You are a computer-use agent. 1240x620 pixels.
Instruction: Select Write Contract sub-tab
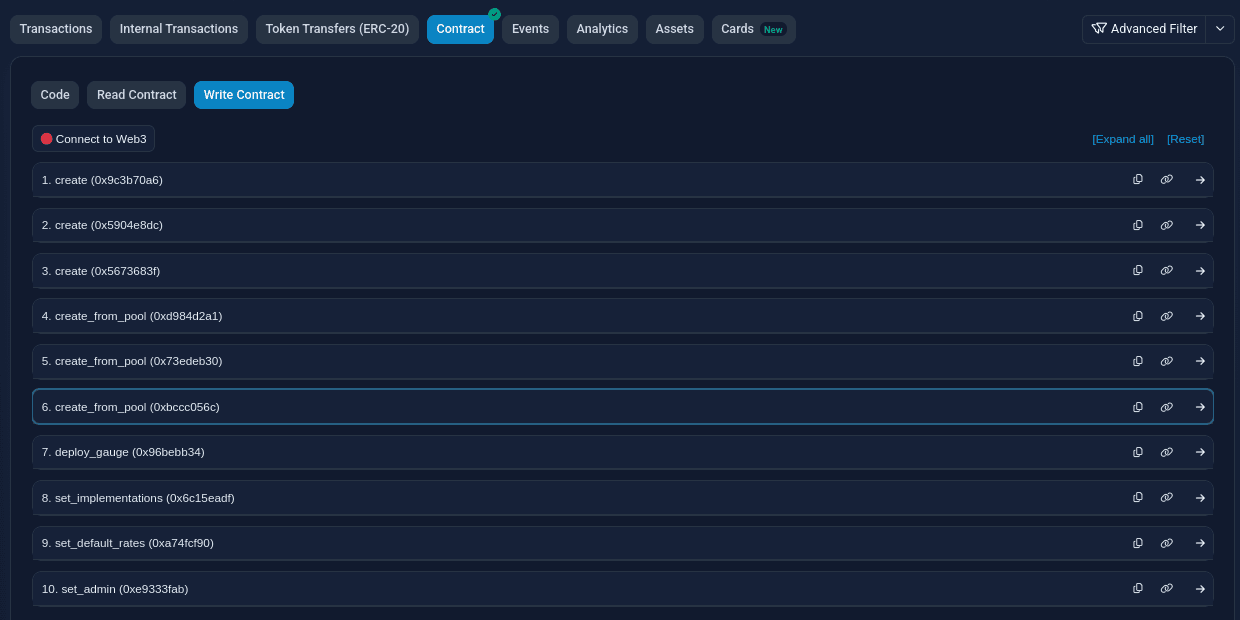244,95
